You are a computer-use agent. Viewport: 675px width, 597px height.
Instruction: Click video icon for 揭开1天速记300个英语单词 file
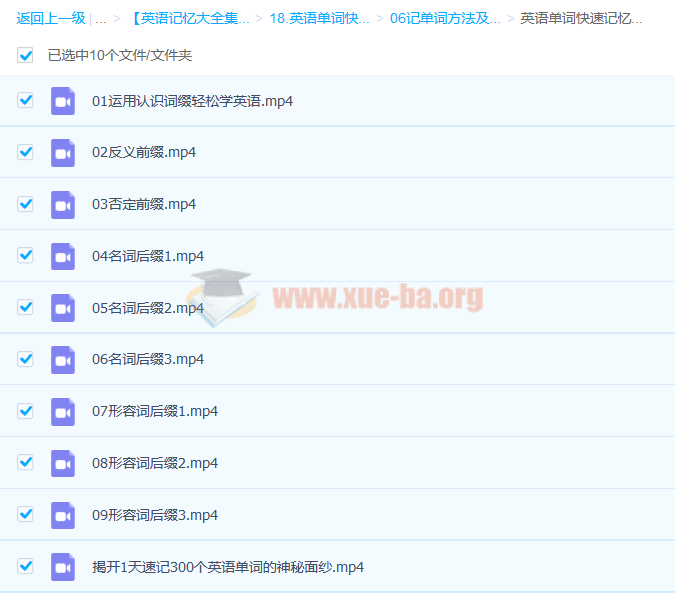pyautogui.click(x=63, y=567)
